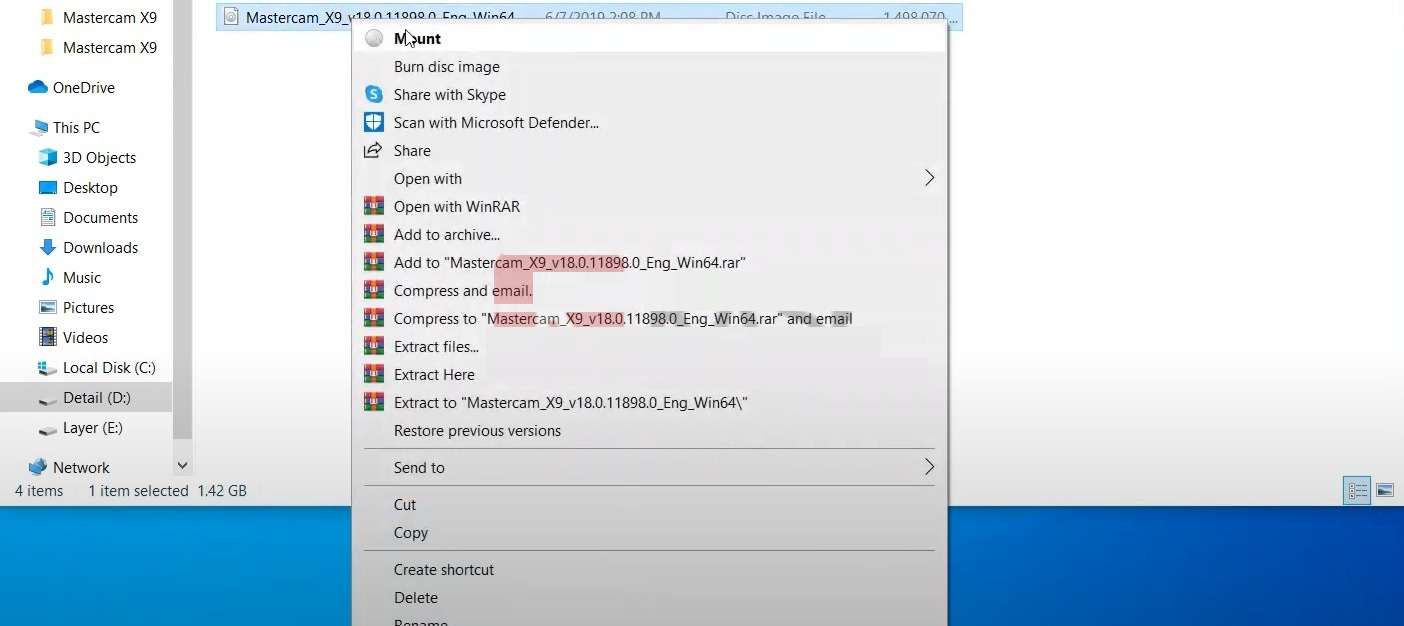1404x626 pixels.
Task: Click the Skype icon in context menu
Action: pyautogui.click(x=374, y=94)
